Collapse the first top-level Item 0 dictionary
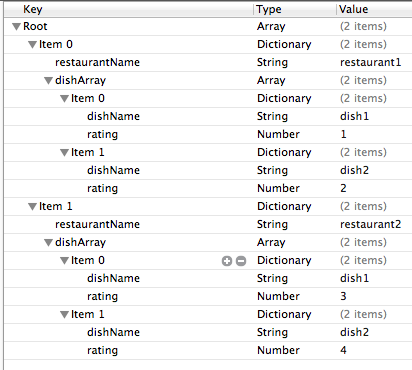Viewport: 412px width, 370px height. pos(32,45)
